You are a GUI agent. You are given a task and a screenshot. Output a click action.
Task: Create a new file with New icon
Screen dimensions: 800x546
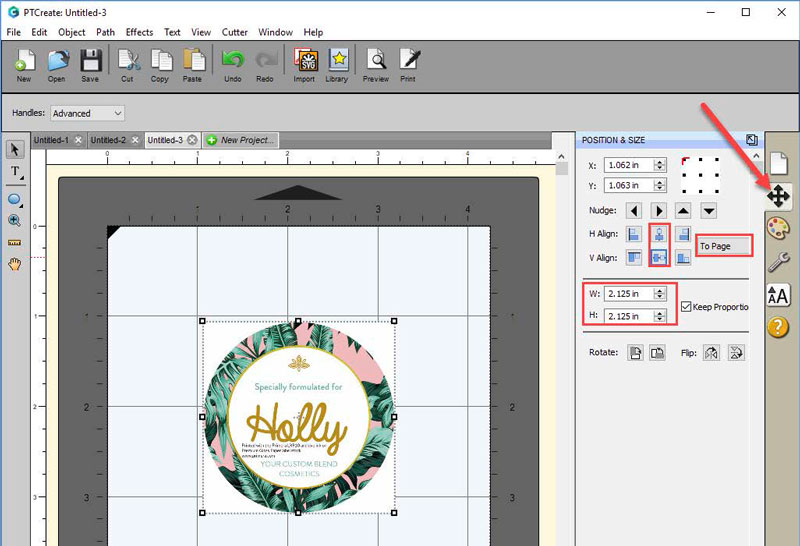coord(24,65)
